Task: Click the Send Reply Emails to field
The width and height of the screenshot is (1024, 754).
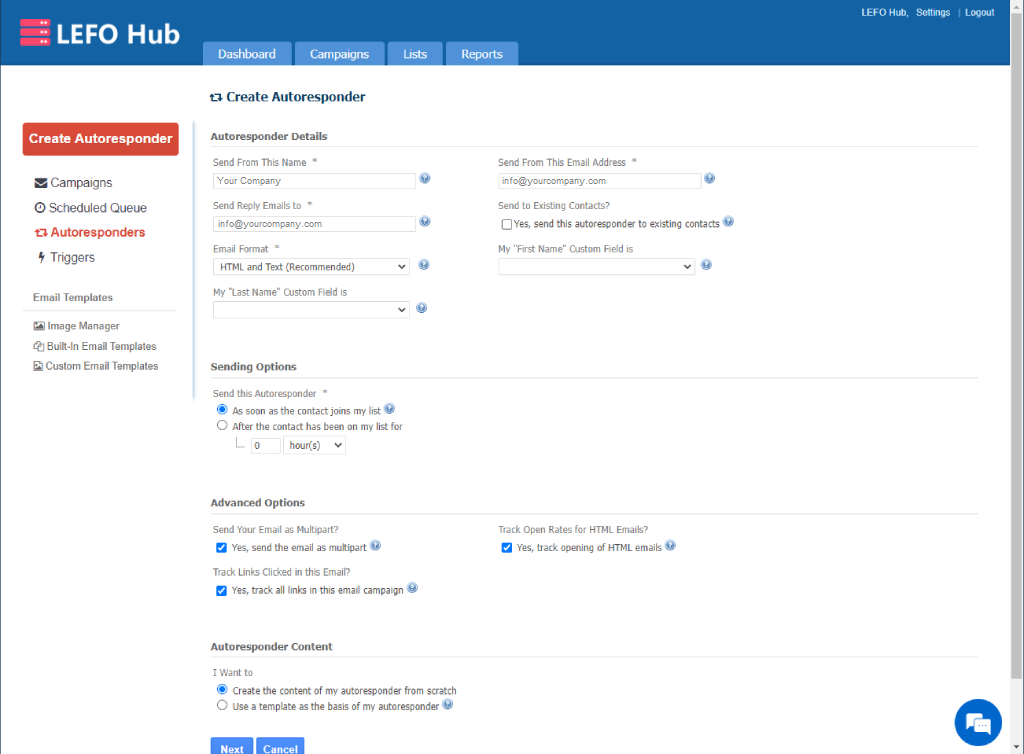Action: coord(314,224)
